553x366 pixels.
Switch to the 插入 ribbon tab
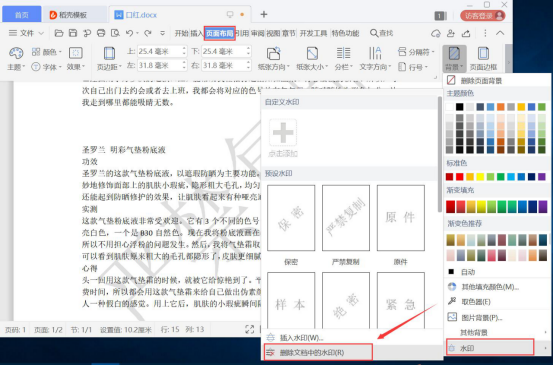pos(197,33)
